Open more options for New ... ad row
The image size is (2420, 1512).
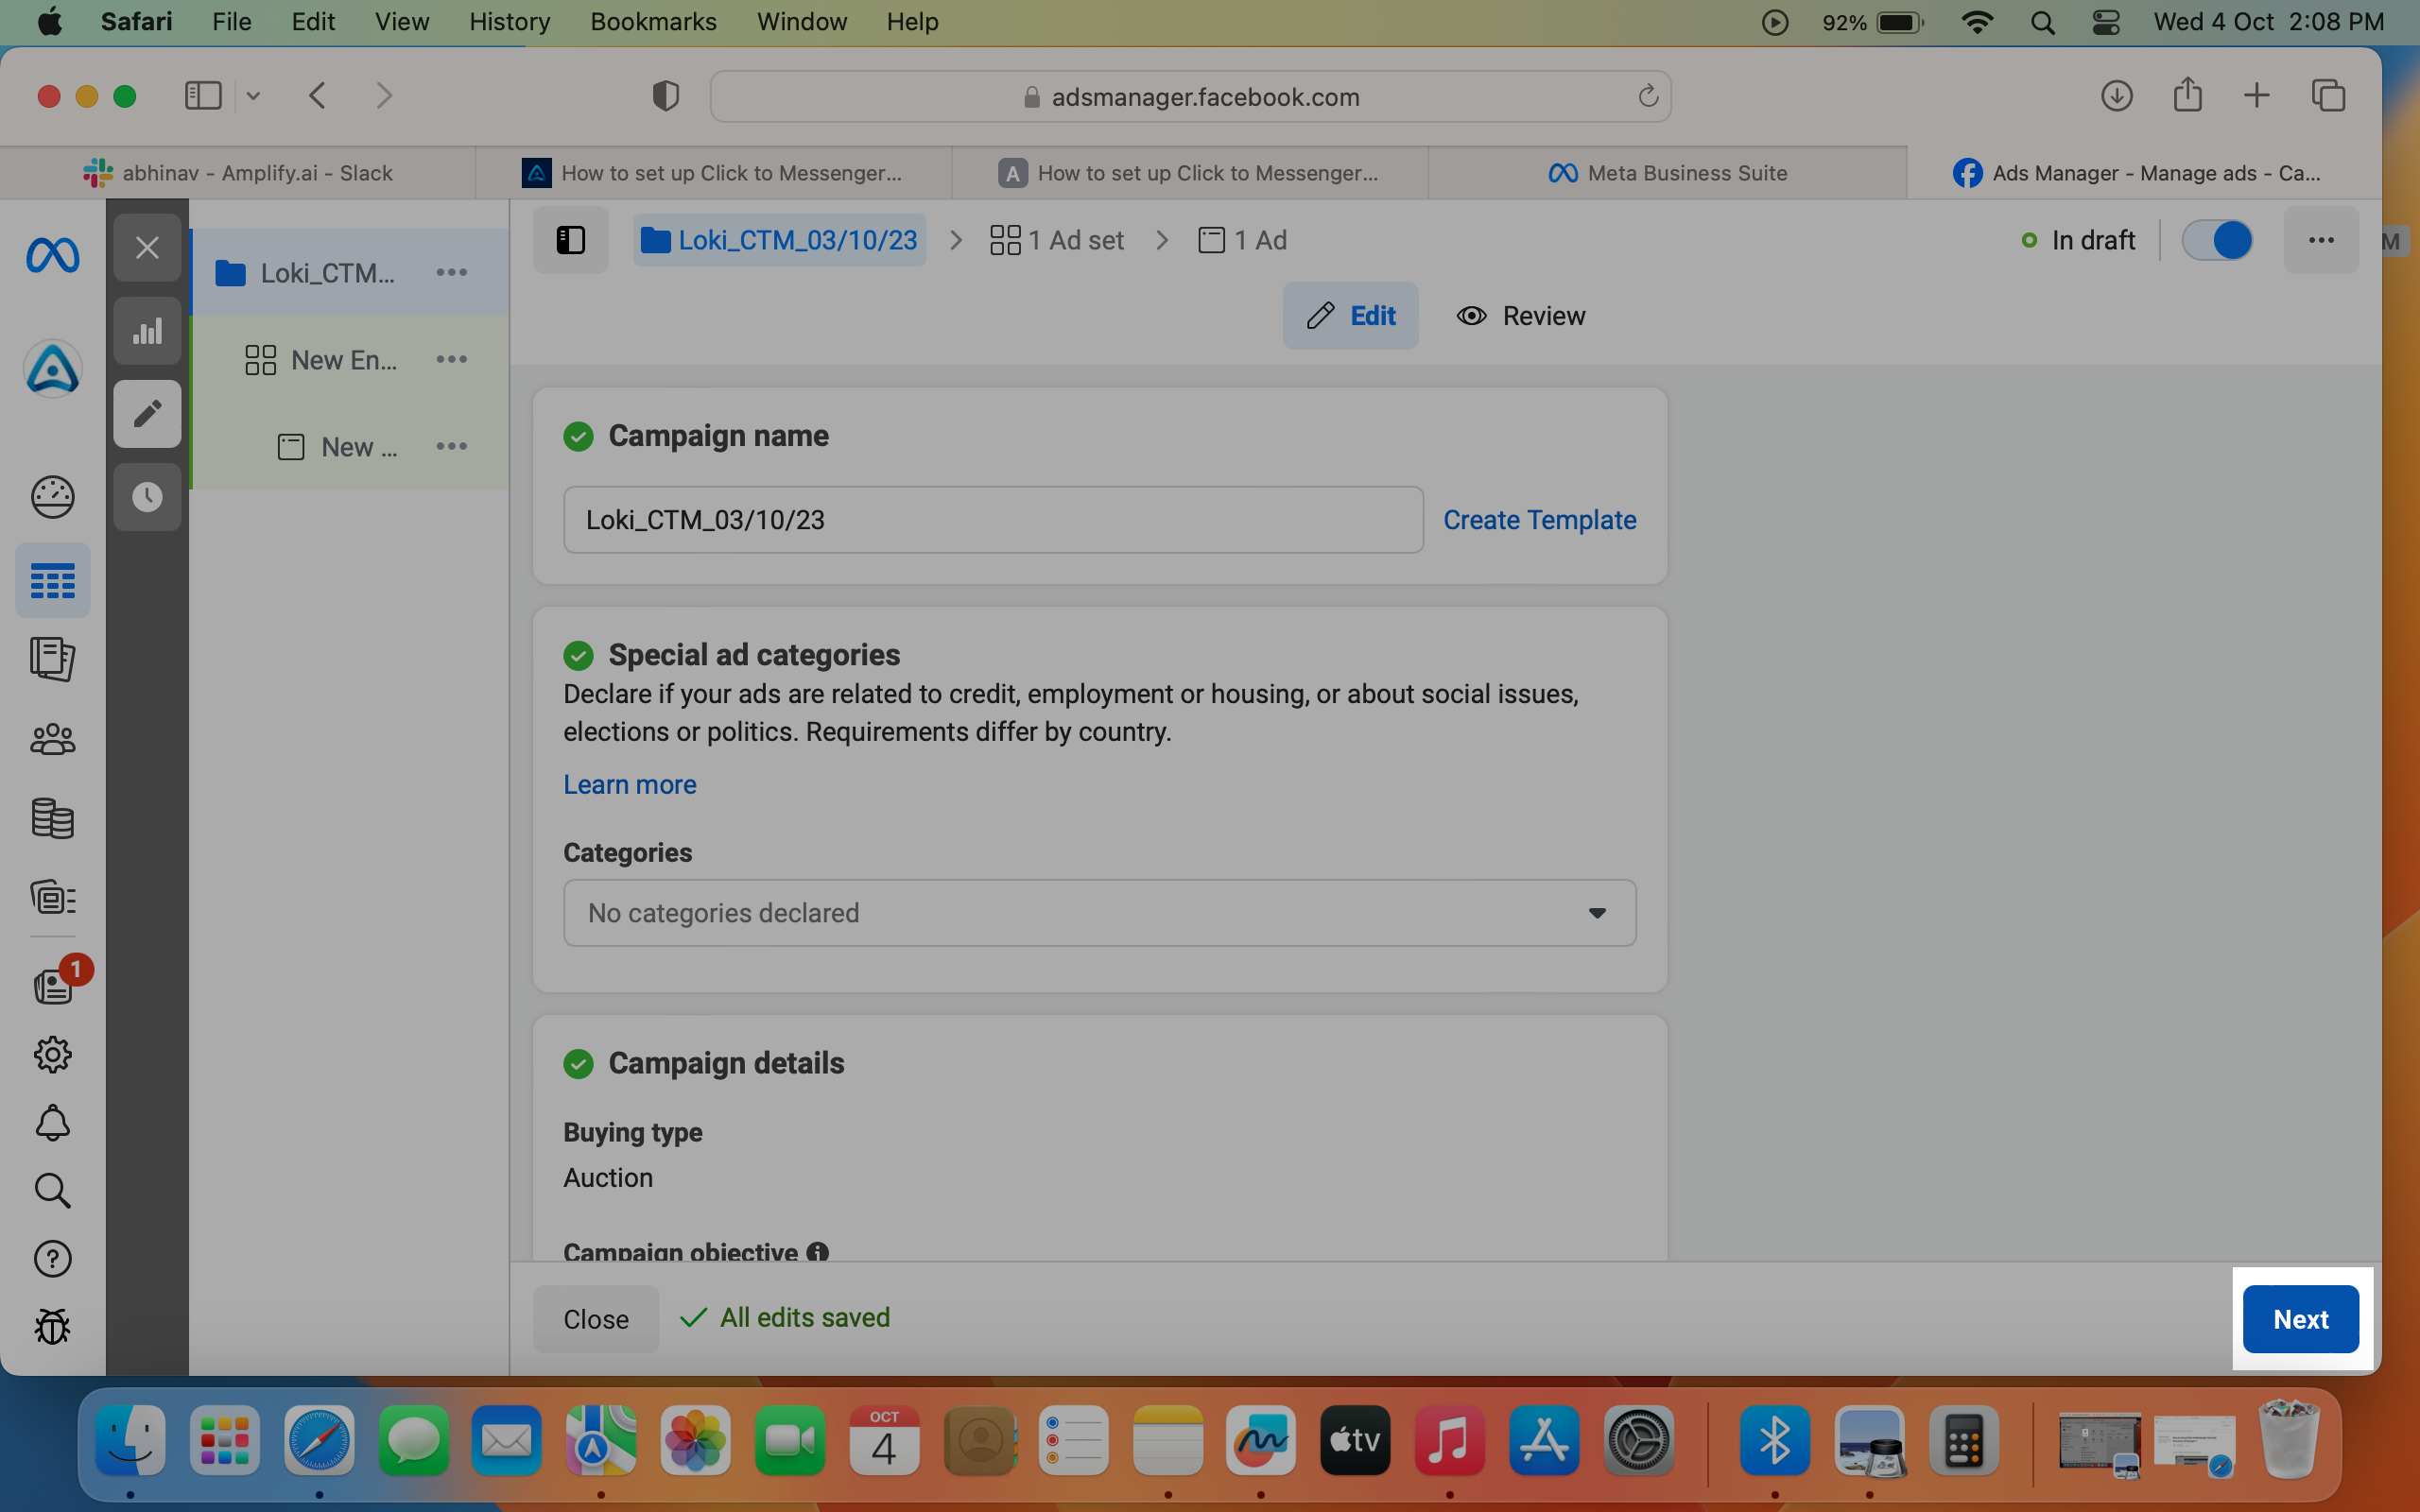pos(452,446)
